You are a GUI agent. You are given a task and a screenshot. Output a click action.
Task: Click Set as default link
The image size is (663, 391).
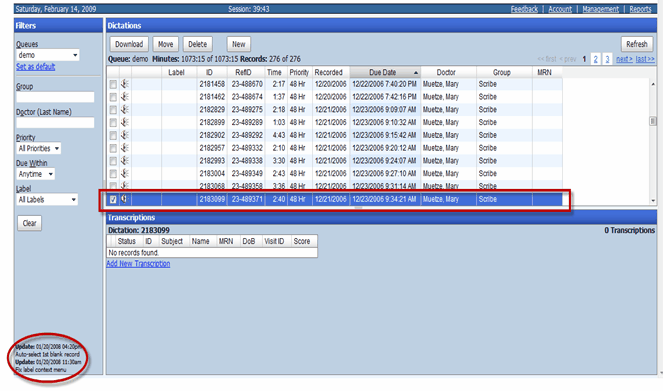tap(36, 67)
